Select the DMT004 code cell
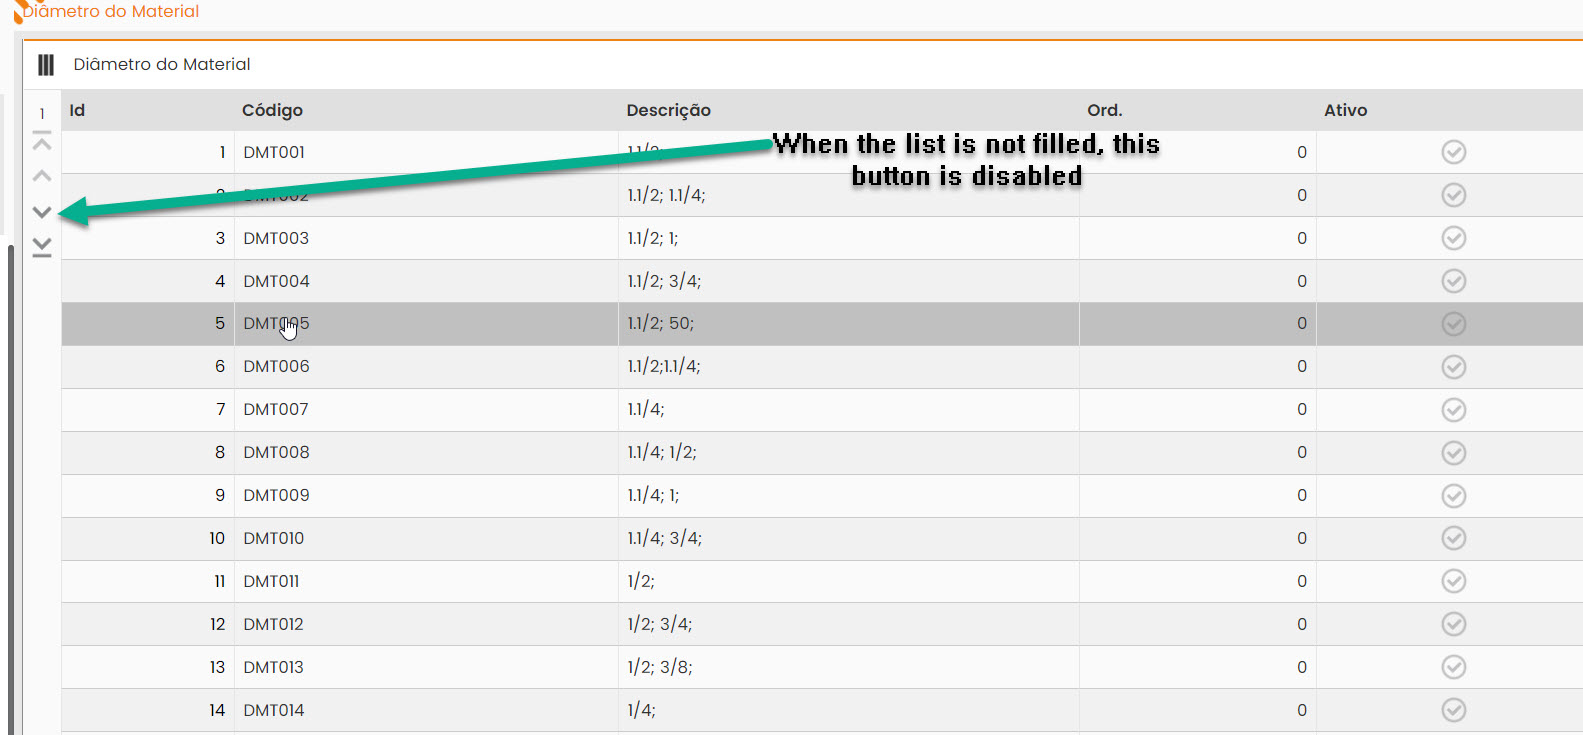 coord(426,281)
